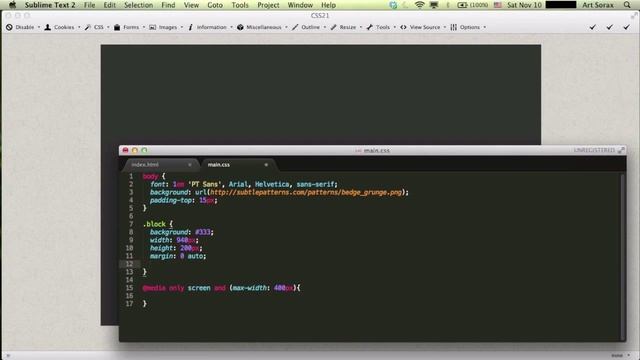Screen dimensions: 640x360
Task: Click the Tools wrench icon in toolbar
Action: point(369,27)
